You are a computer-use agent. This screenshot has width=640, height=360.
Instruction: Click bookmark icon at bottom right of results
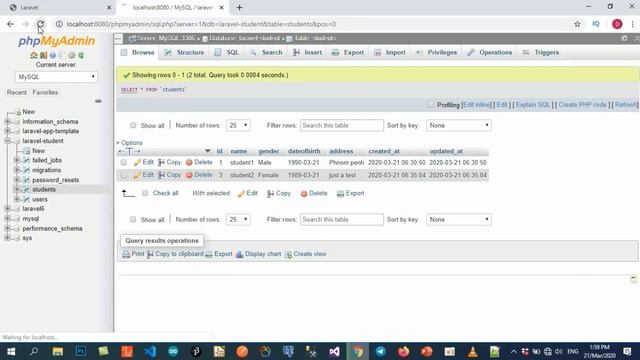coord(633,279)
